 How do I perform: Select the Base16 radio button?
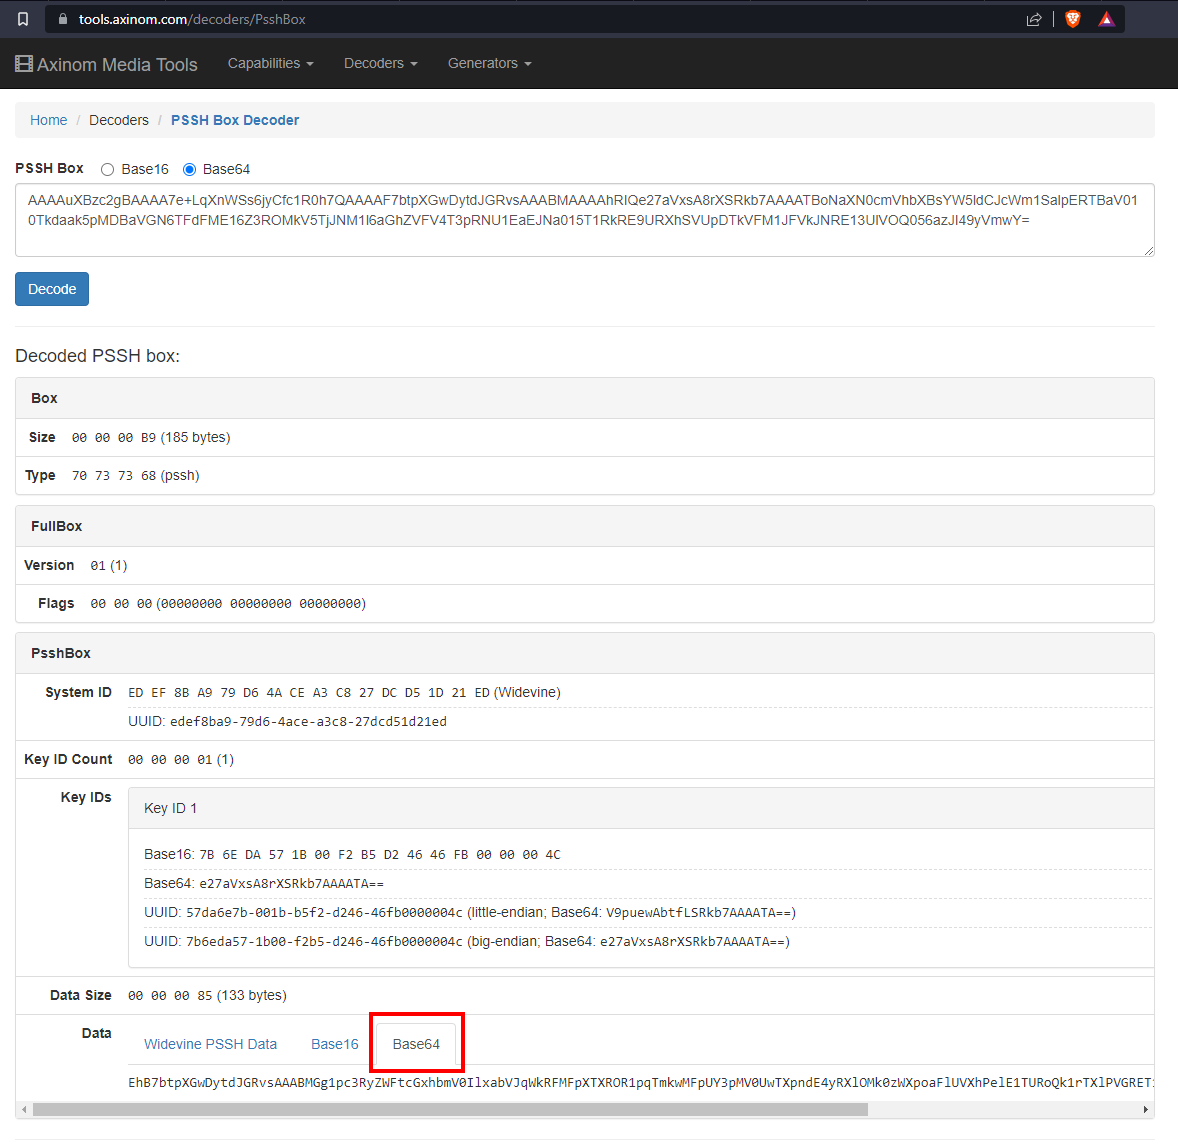click(x=107, y=170)
